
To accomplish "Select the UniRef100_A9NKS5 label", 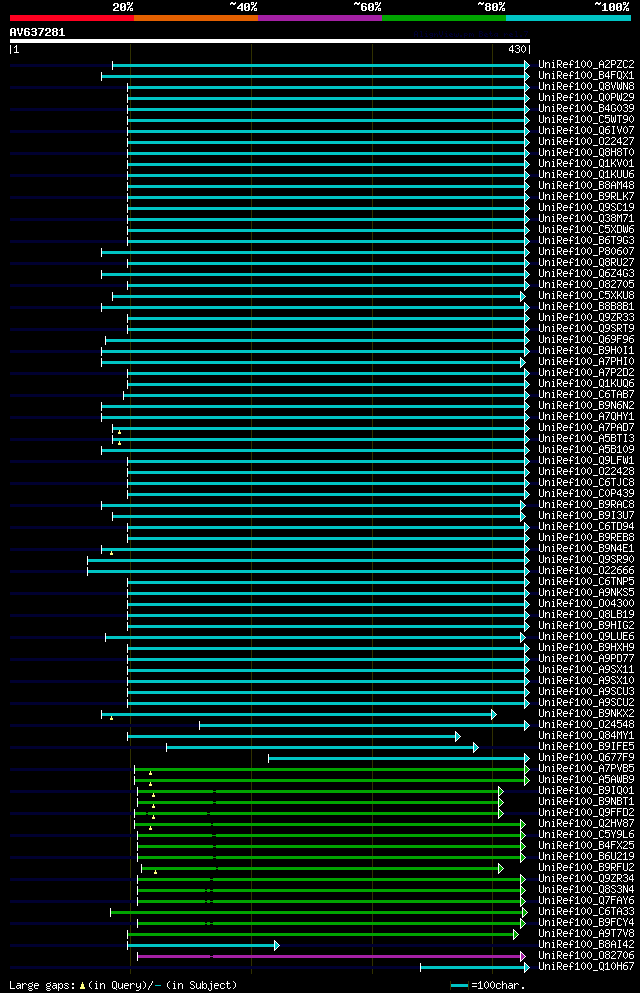I will (586, 593).
